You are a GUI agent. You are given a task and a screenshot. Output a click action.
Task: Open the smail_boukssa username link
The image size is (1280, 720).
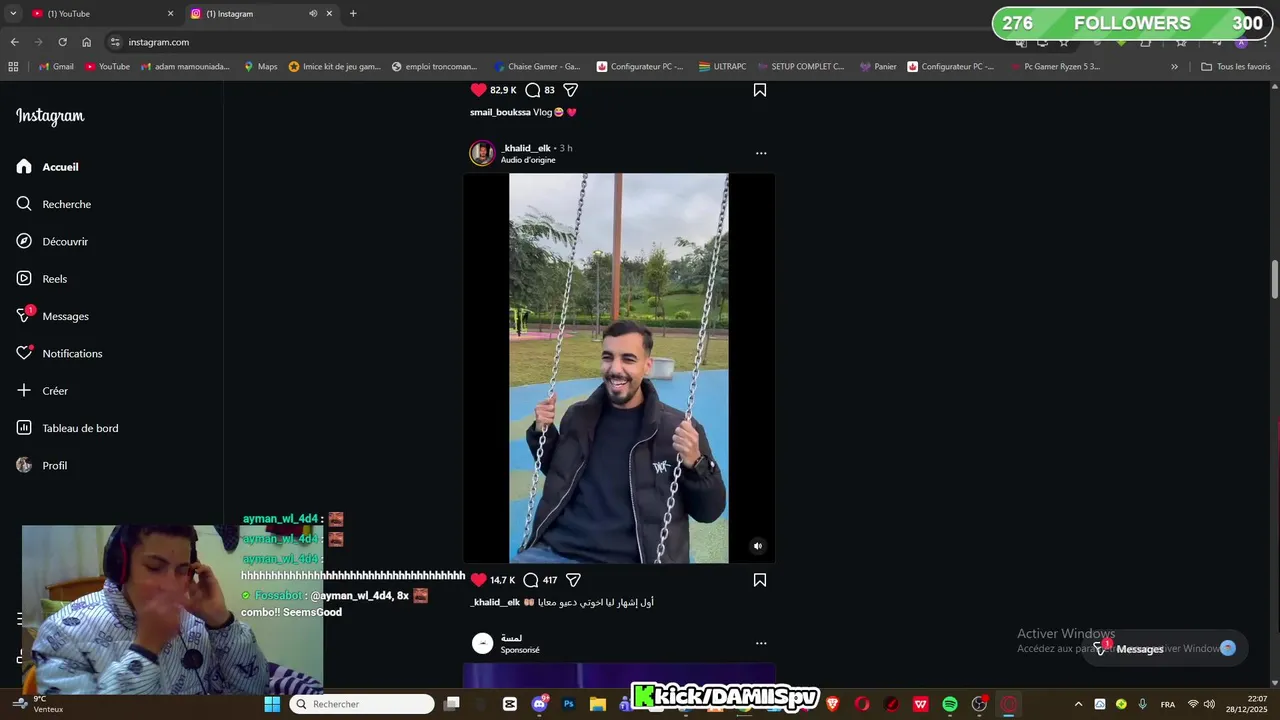click(x=500, y=112)
